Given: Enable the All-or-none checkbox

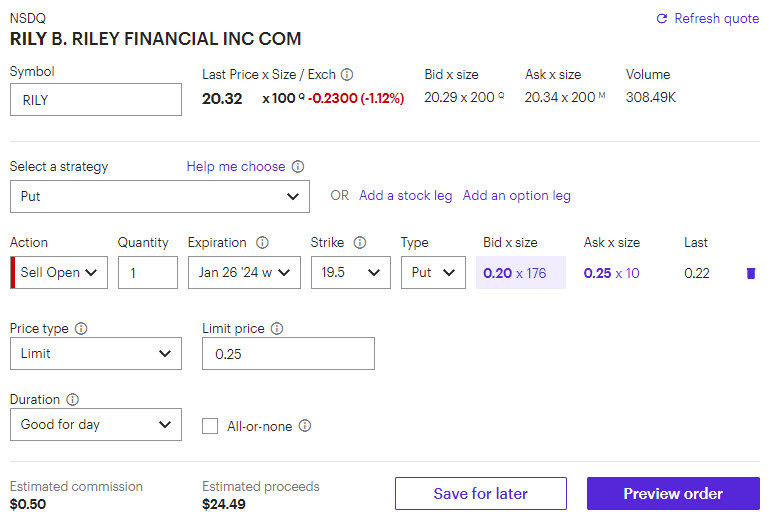Looking at the screenshot, I should point(210,426).
